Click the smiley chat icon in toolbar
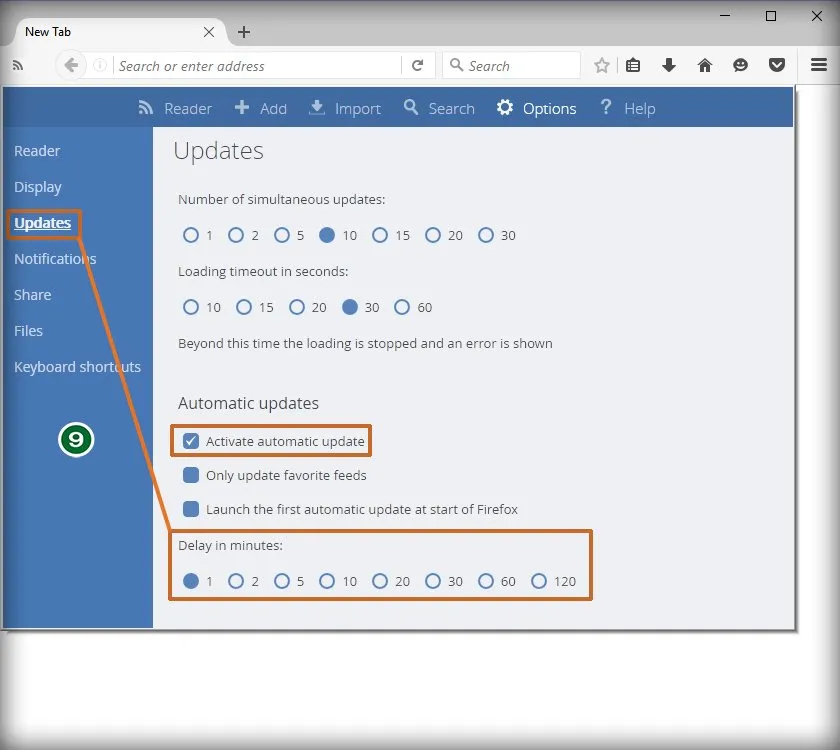Screen dimensions: 840x750 [740, 65]
